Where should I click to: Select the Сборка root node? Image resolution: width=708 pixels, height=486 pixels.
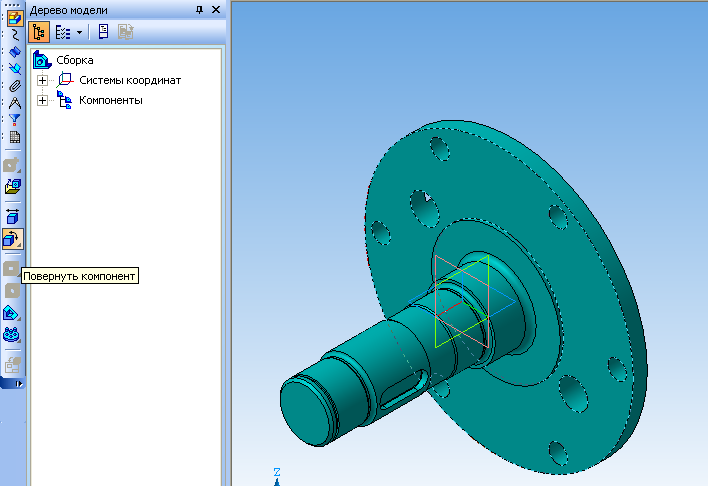[75, 60]
